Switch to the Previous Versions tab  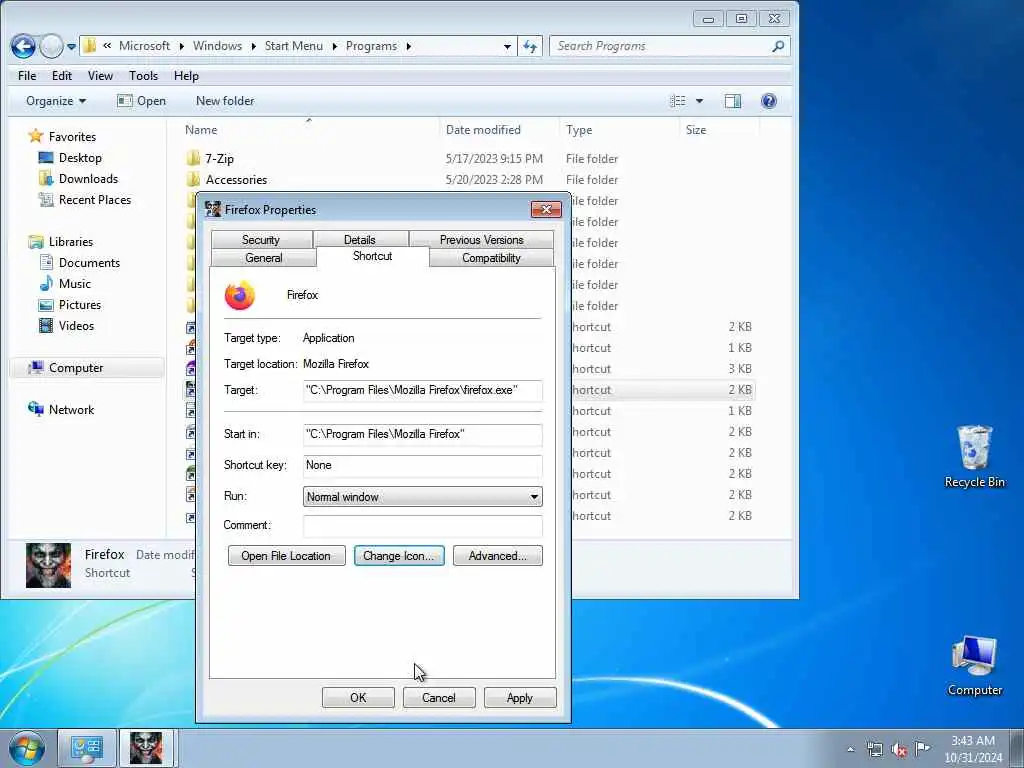click(481, 240)
